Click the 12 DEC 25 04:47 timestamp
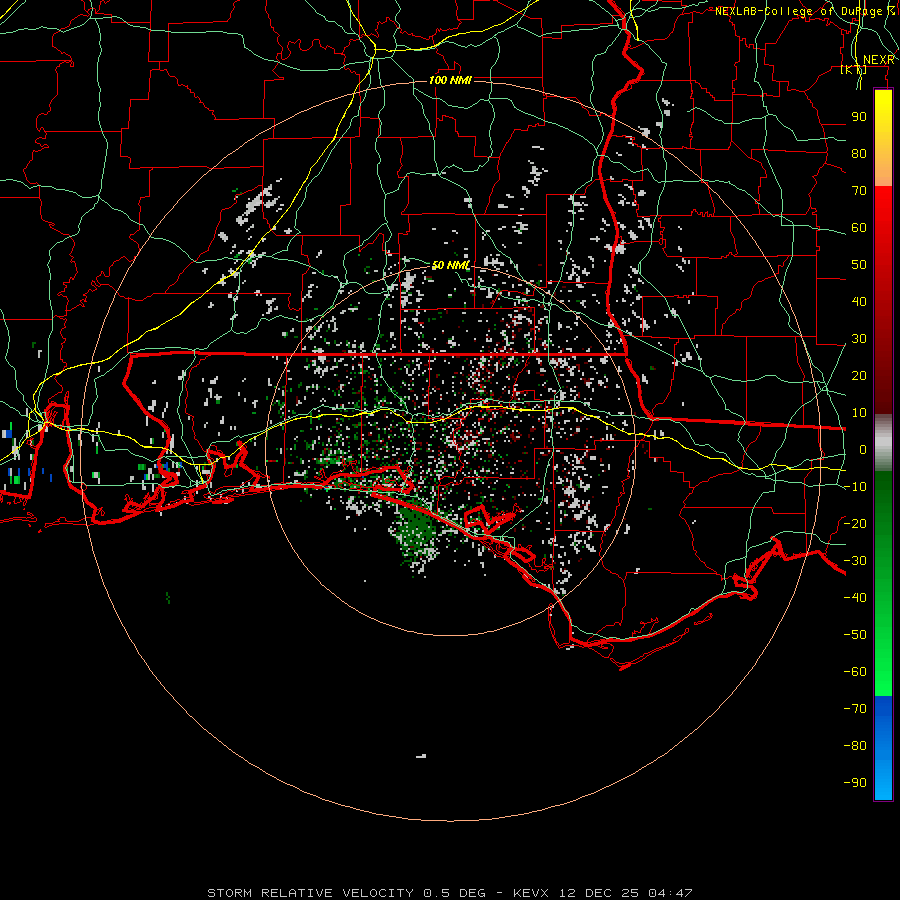 pyautogui.click(x=624, y=893)
